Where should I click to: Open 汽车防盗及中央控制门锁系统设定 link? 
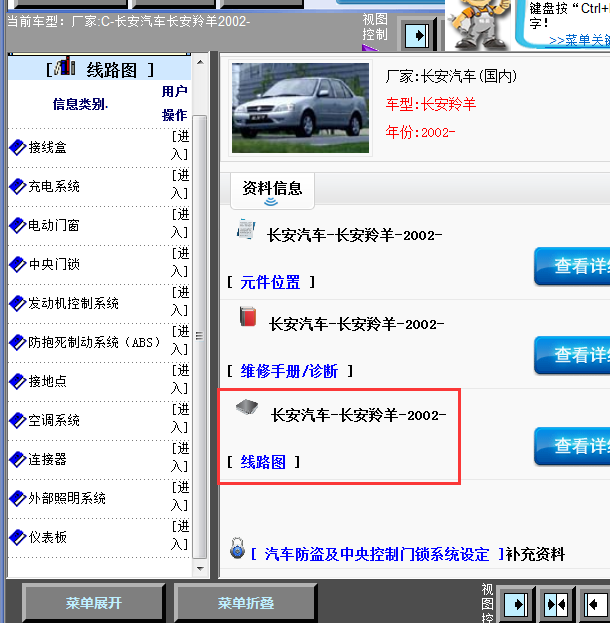377,554
